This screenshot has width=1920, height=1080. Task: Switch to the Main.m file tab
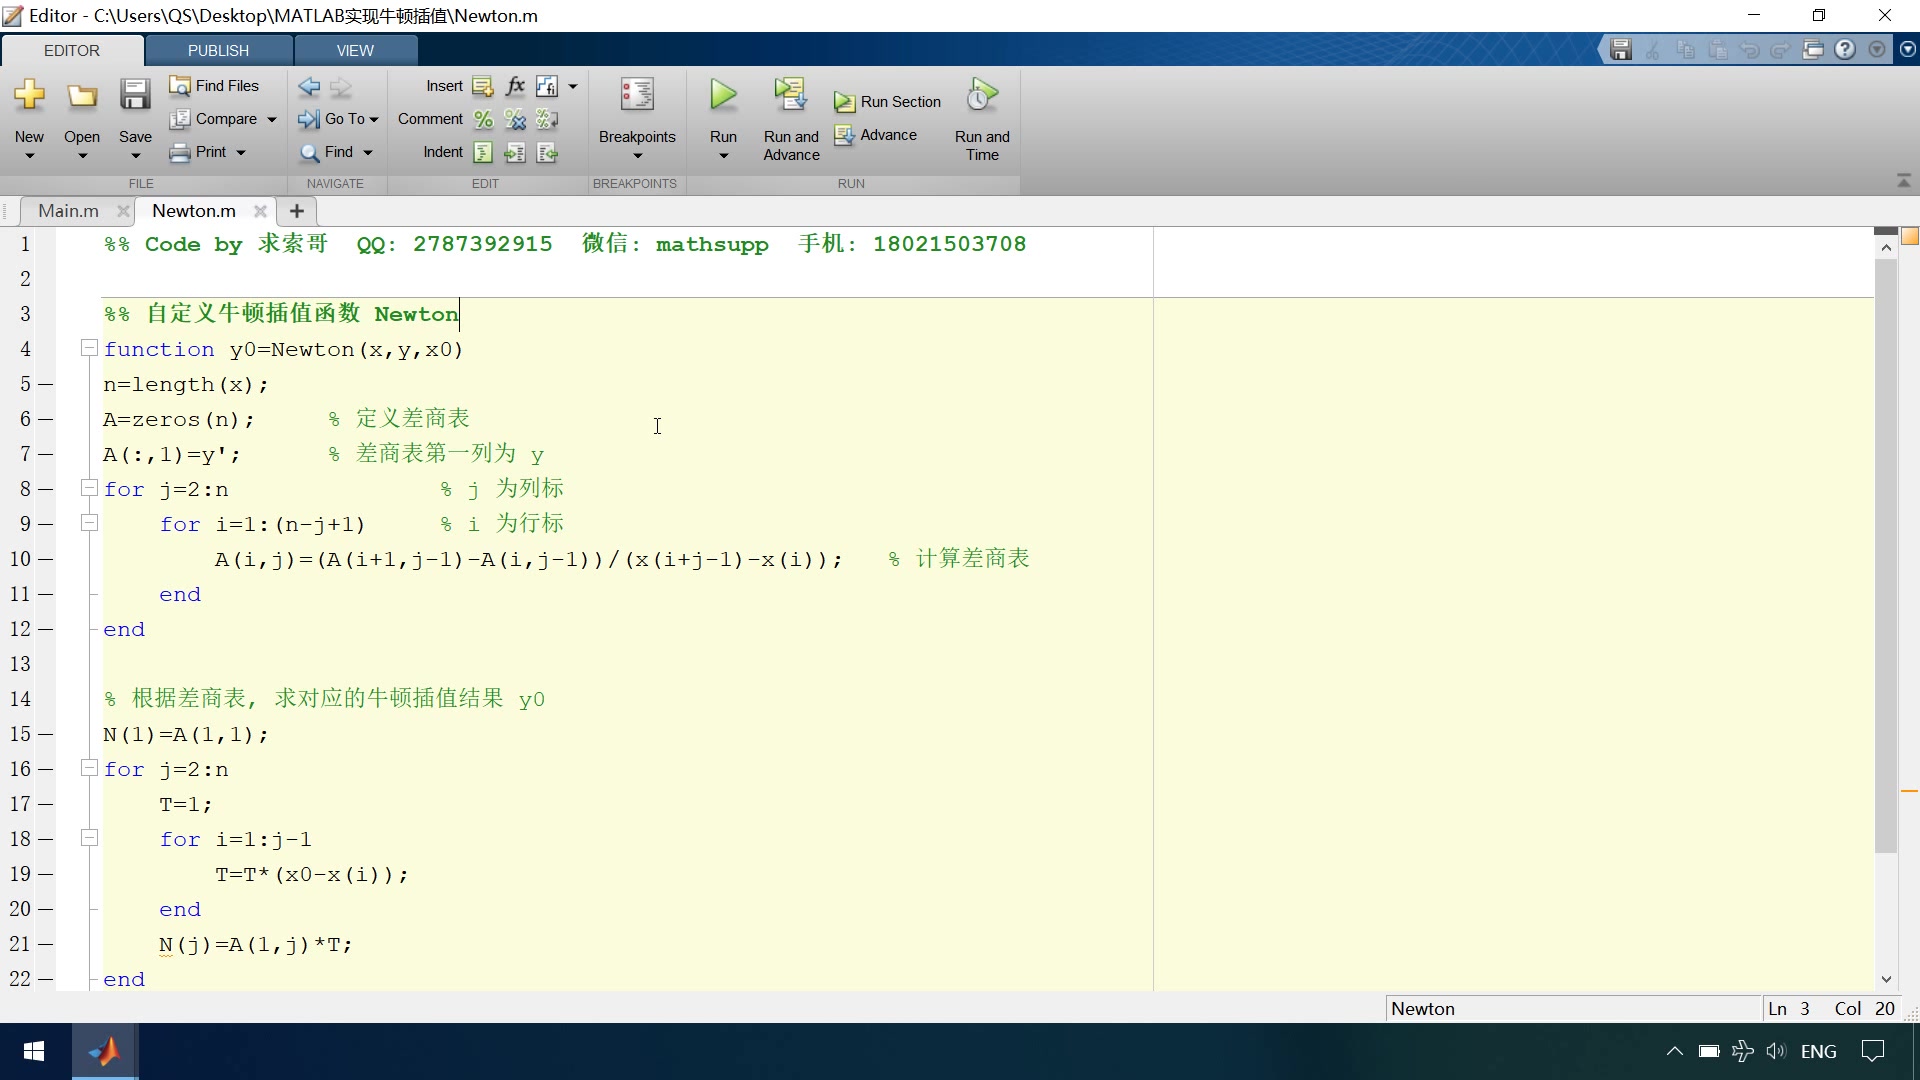(68, 211)
